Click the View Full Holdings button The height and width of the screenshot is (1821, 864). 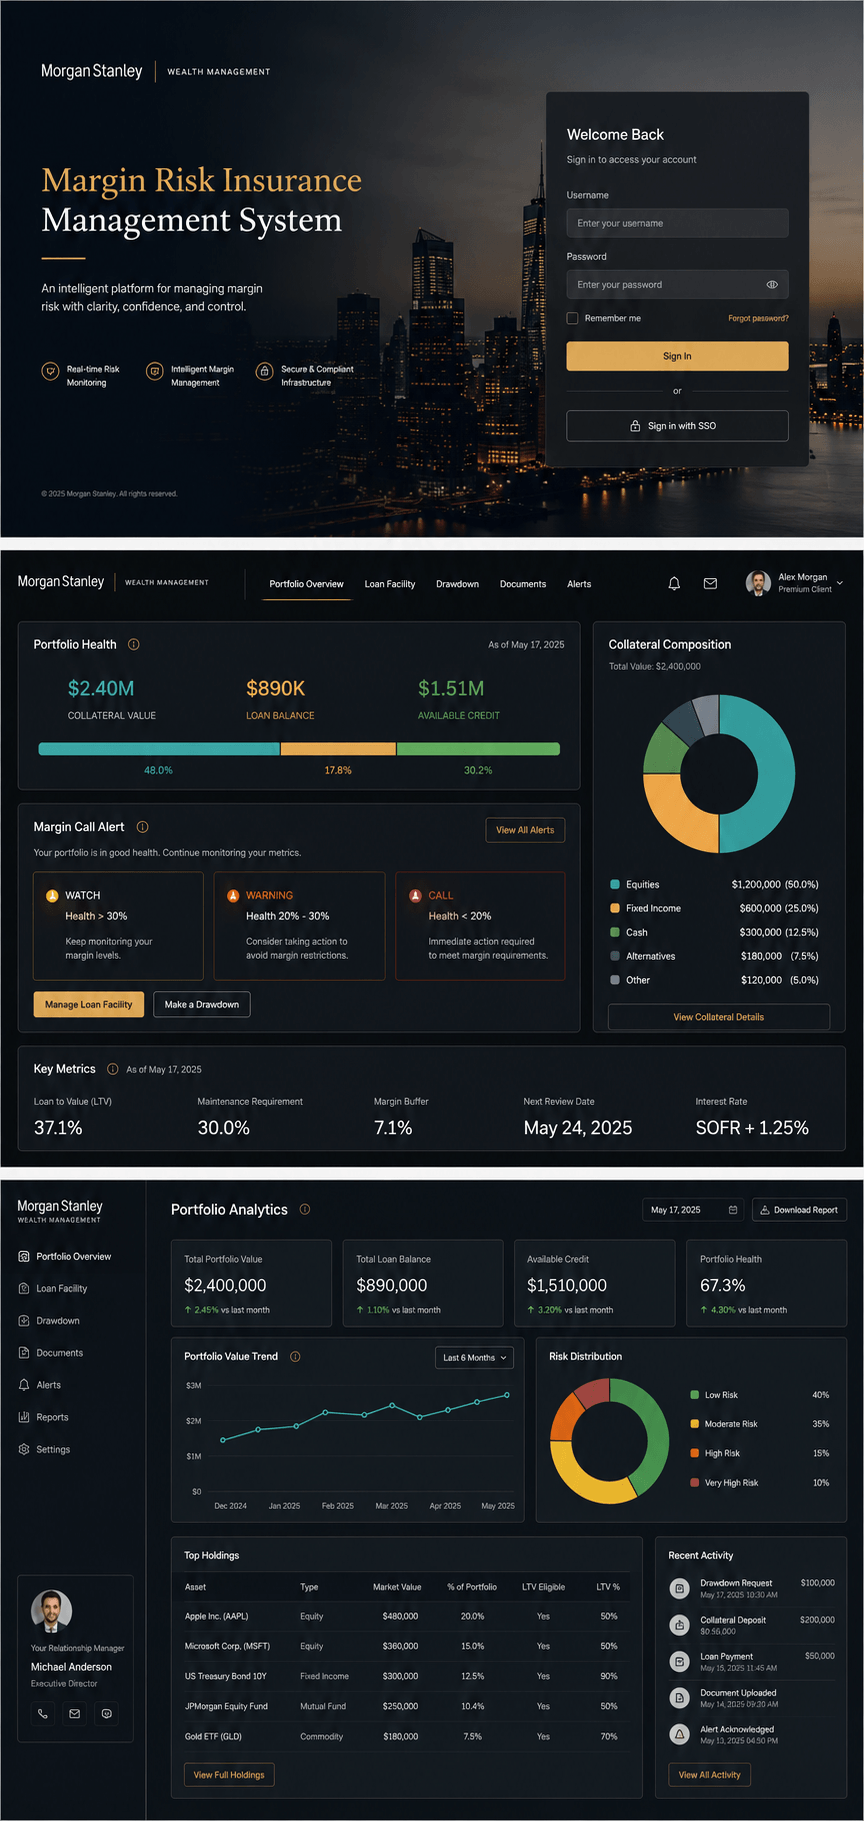click(229, 1775)
